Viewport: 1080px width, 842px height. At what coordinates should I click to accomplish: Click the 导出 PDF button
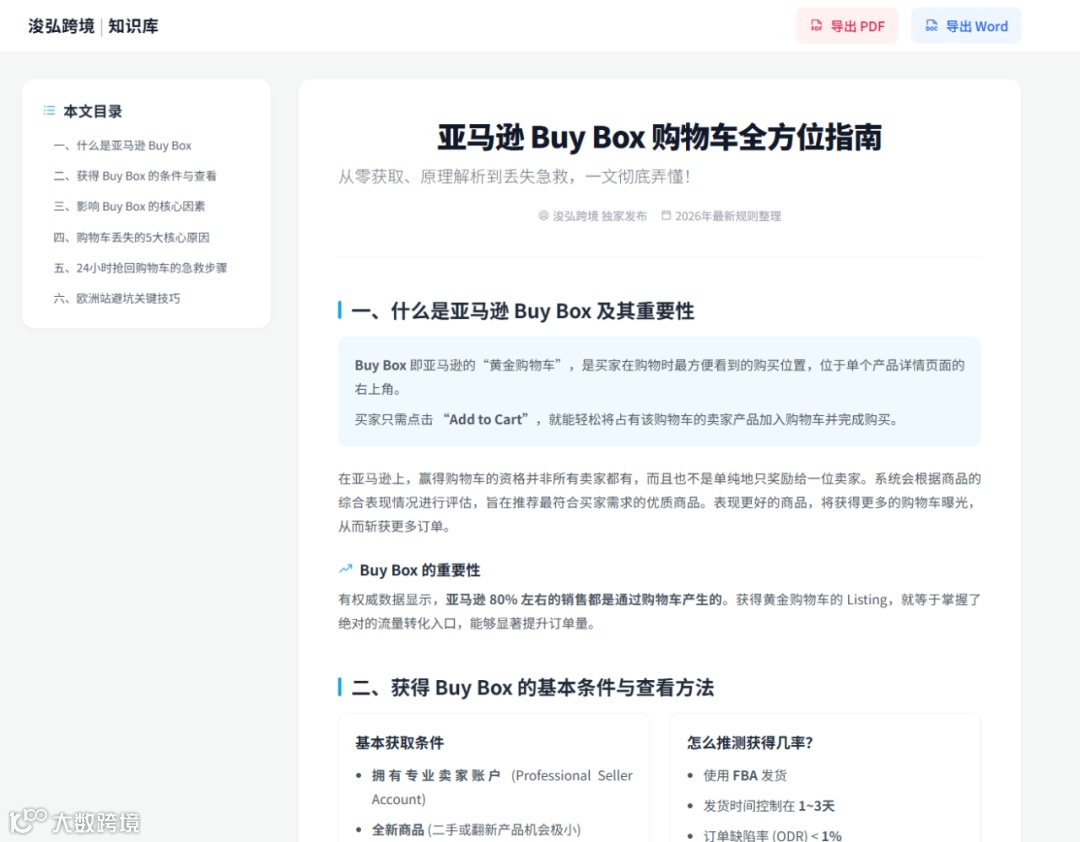[847, 25]
